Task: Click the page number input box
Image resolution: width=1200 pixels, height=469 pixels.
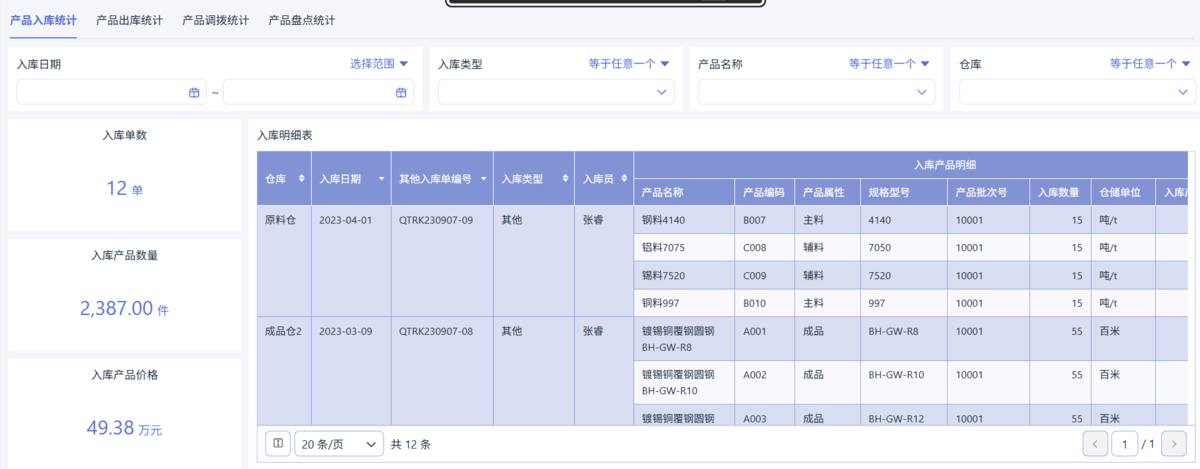Action: [1125, 443]
